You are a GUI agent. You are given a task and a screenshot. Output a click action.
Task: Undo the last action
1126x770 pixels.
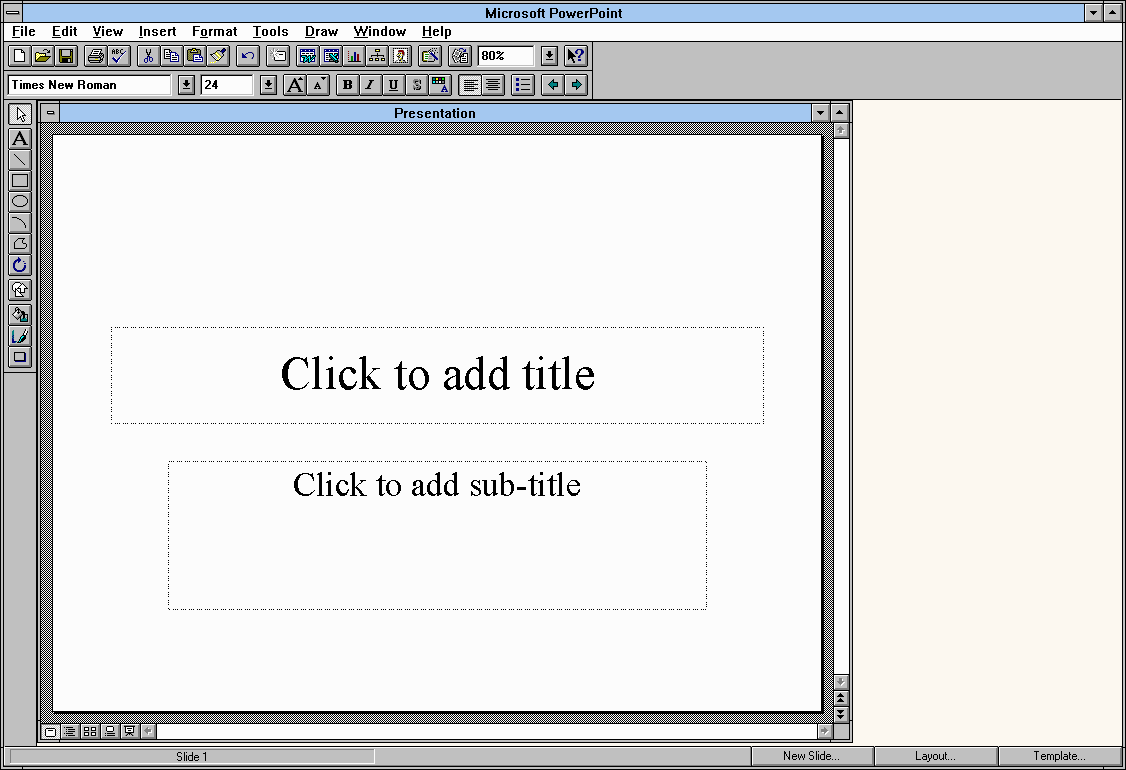tap(248, 55)
